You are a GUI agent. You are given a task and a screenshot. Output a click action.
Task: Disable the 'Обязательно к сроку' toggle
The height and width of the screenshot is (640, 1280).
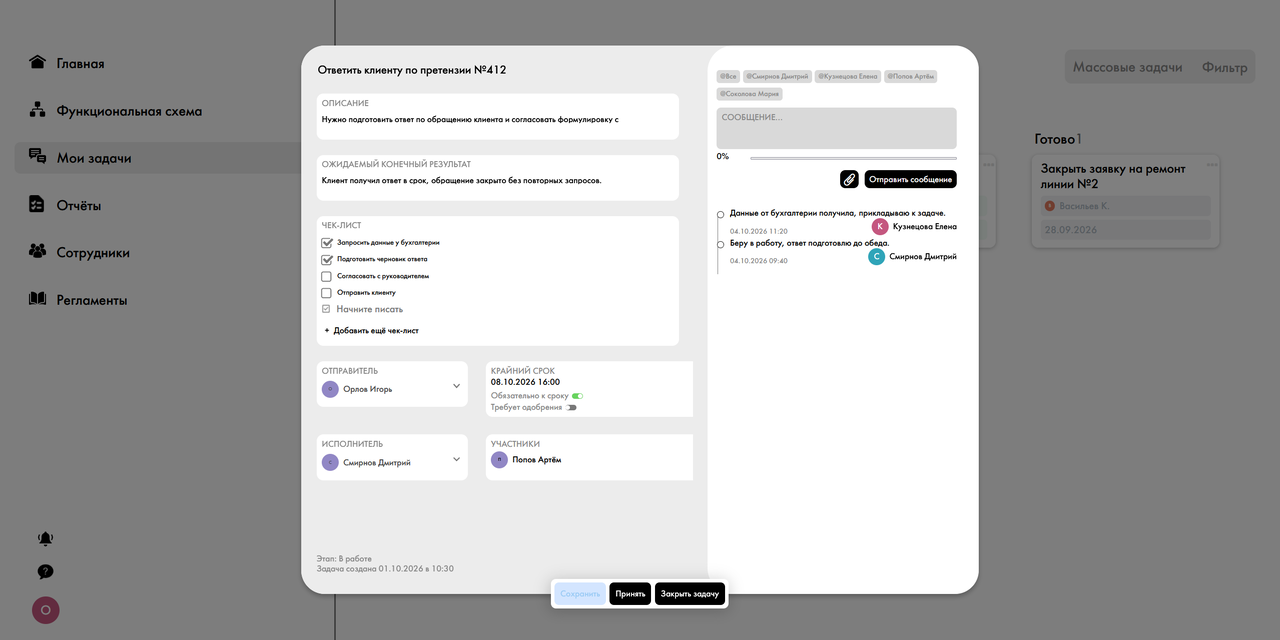pyautogui.click(x=577, y=396)
